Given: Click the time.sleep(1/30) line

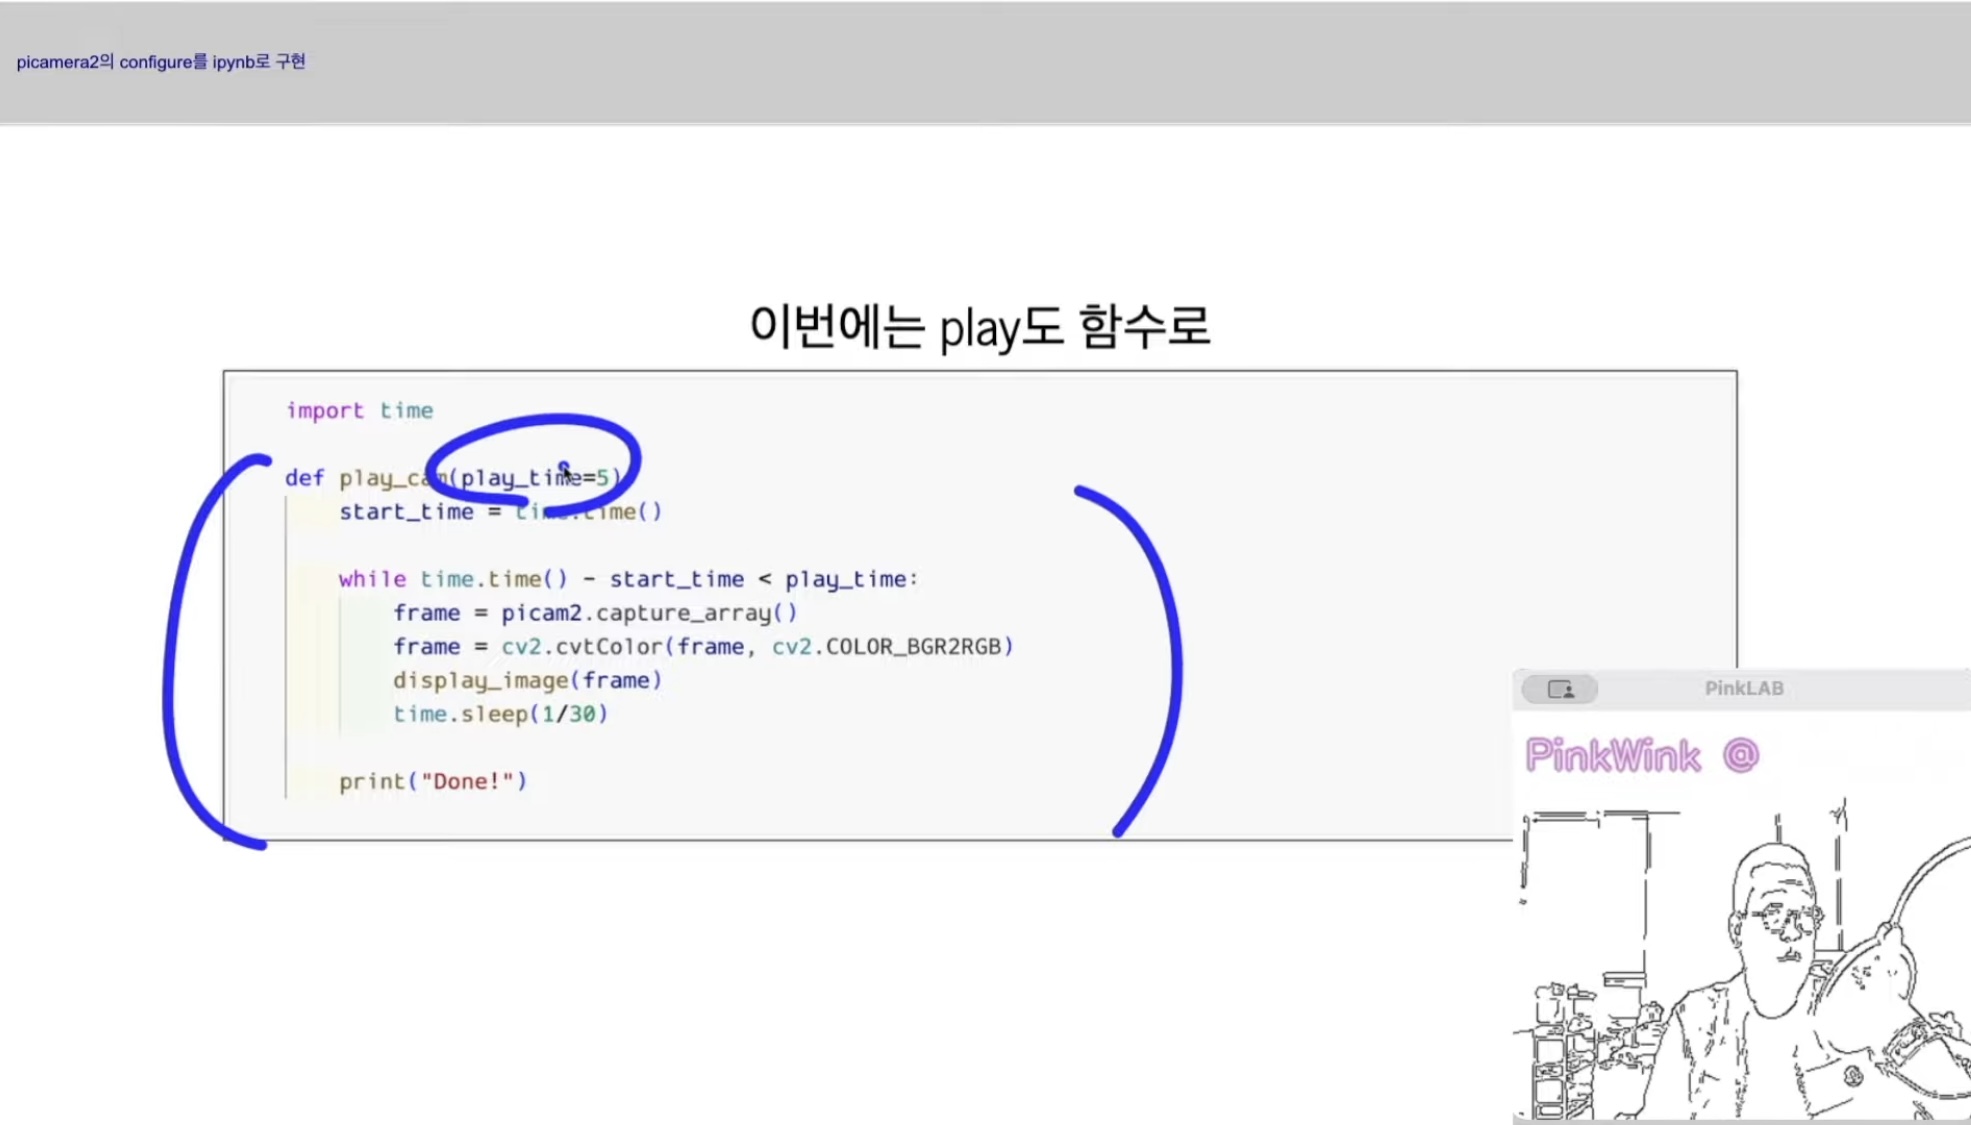Looking at the screenshot, I should 500,714.
